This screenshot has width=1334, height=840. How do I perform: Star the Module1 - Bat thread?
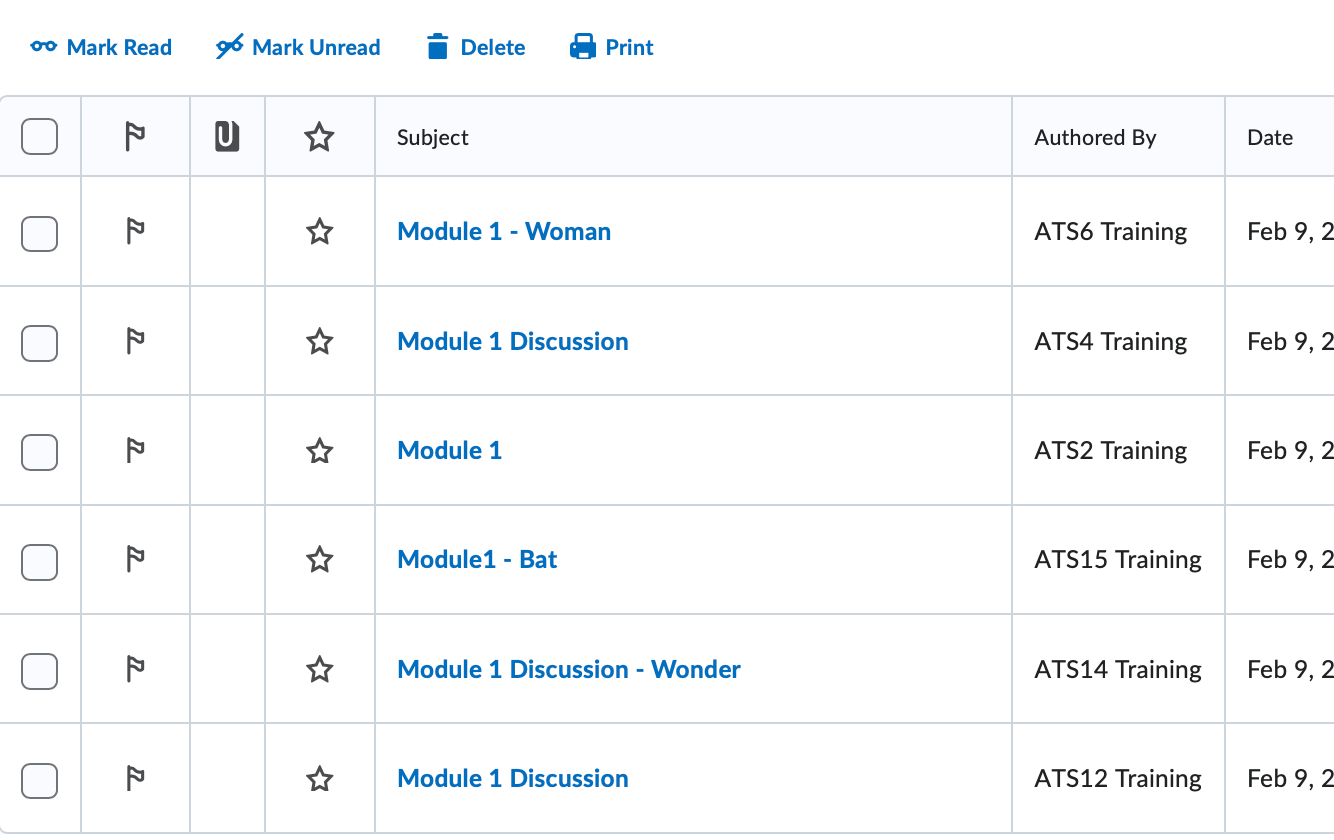pos(319,560)
